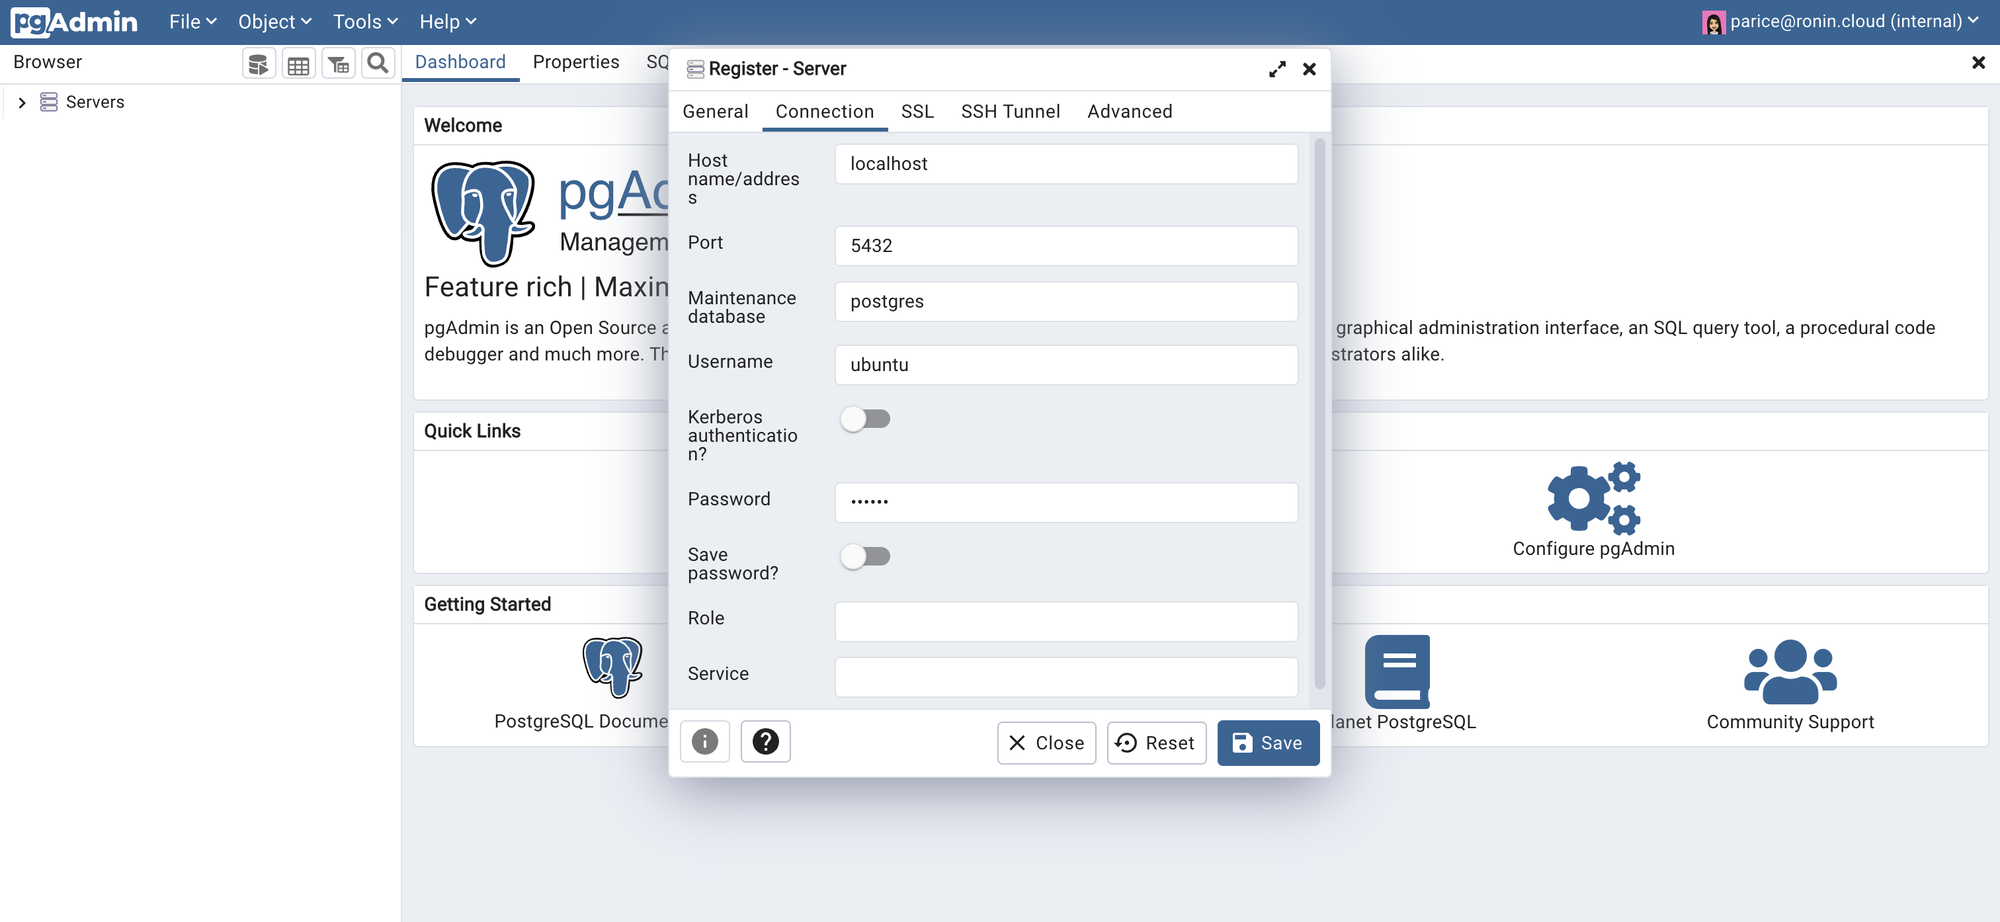Close the Register - Server dialog with X
The image size is (2000, 922).
click(1309, 69)
